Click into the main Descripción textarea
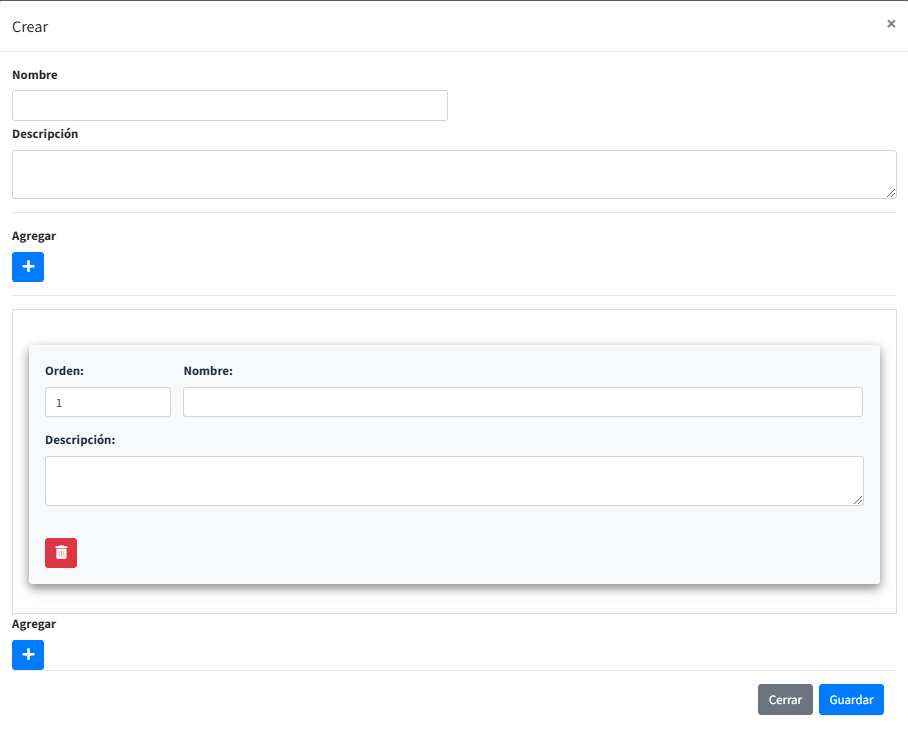908x736 pixels. (453, 175)
